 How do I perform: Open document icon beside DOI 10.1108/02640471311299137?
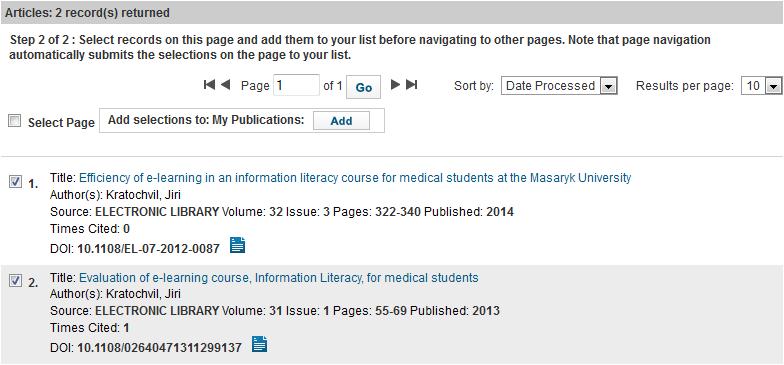point(260,344)
